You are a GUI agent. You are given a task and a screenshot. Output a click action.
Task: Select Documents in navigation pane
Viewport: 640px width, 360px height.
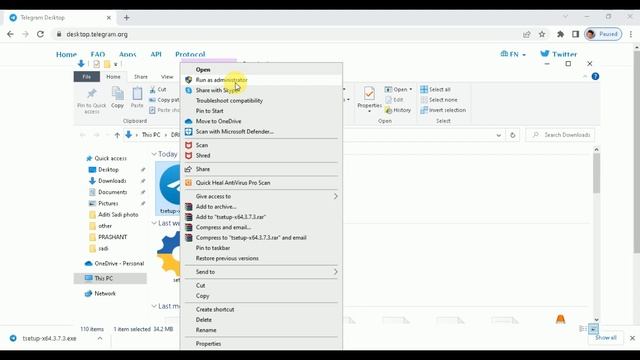pos(112,192)
